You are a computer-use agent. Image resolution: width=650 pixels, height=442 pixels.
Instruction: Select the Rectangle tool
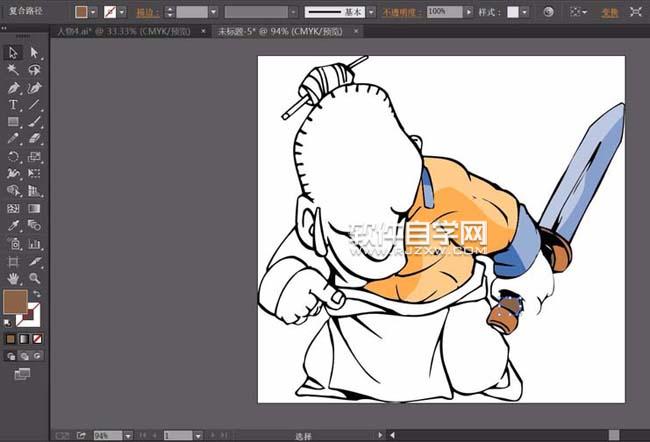(x=13, y=121)
